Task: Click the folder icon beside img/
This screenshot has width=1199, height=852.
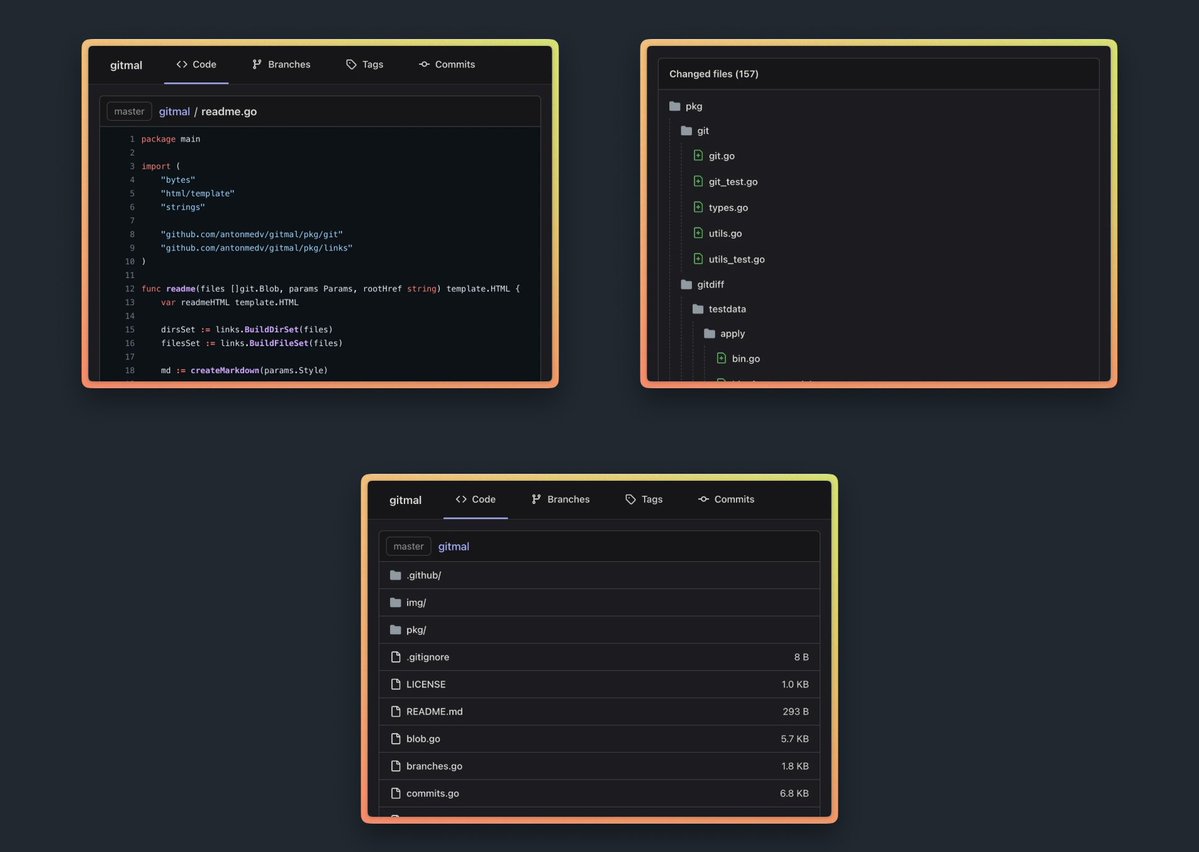Action: pos(396,602)
